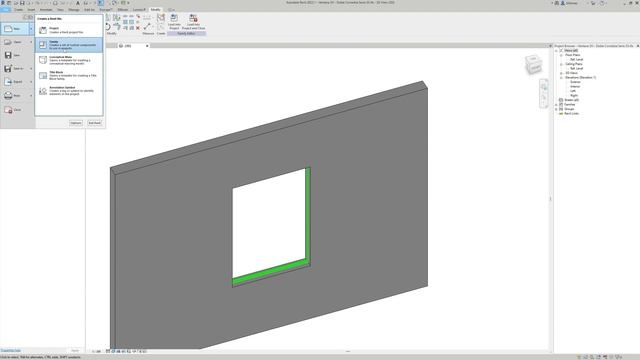
Task: Select Project in the Creates a Revit file list
Action: (x=69, y=30)
